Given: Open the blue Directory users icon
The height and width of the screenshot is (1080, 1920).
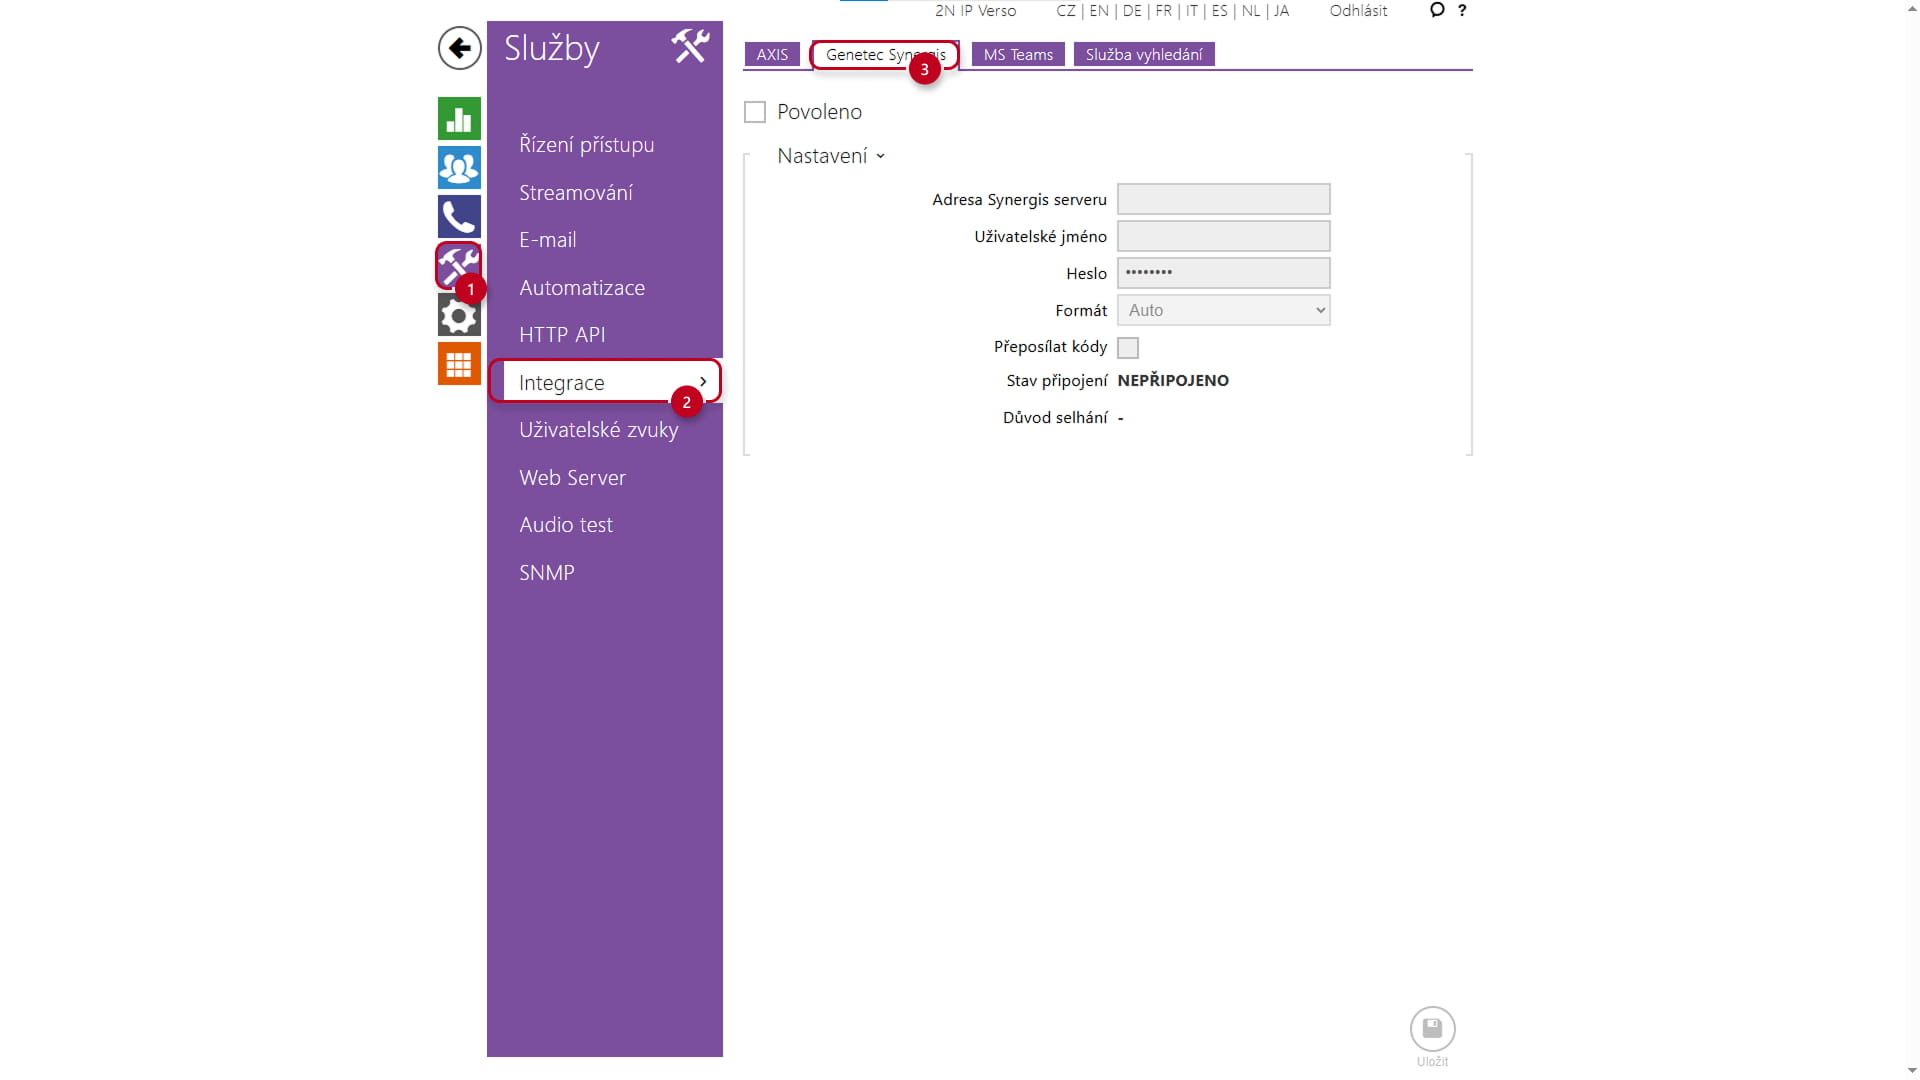Looking at the screenshot, I should coord(459,168).
